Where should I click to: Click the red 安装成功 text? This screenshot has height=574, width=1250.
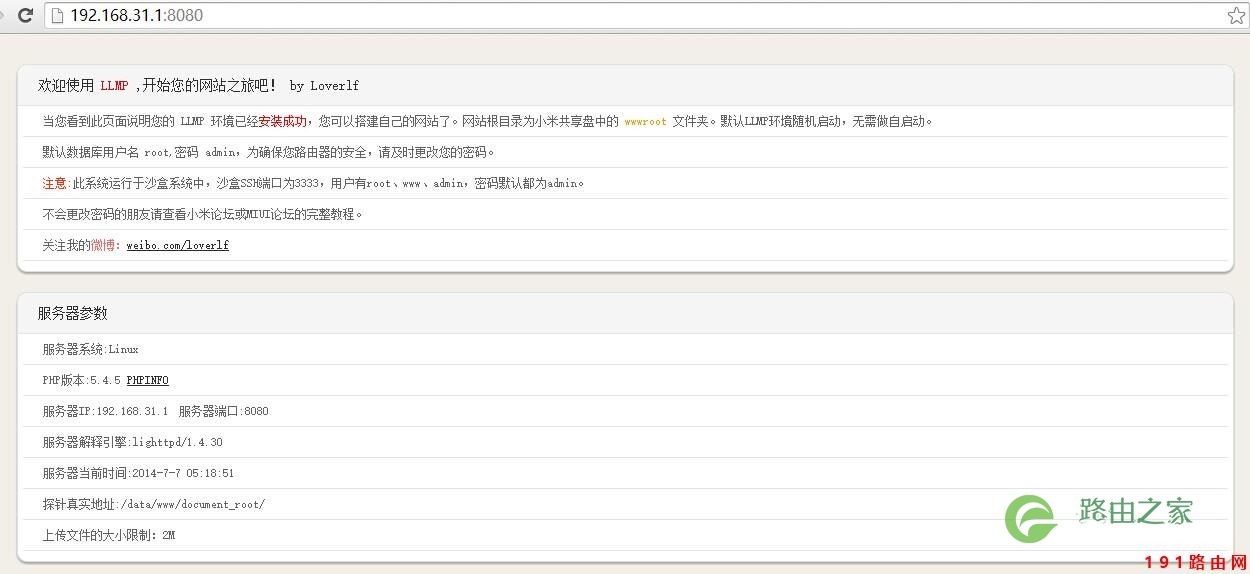283,121
